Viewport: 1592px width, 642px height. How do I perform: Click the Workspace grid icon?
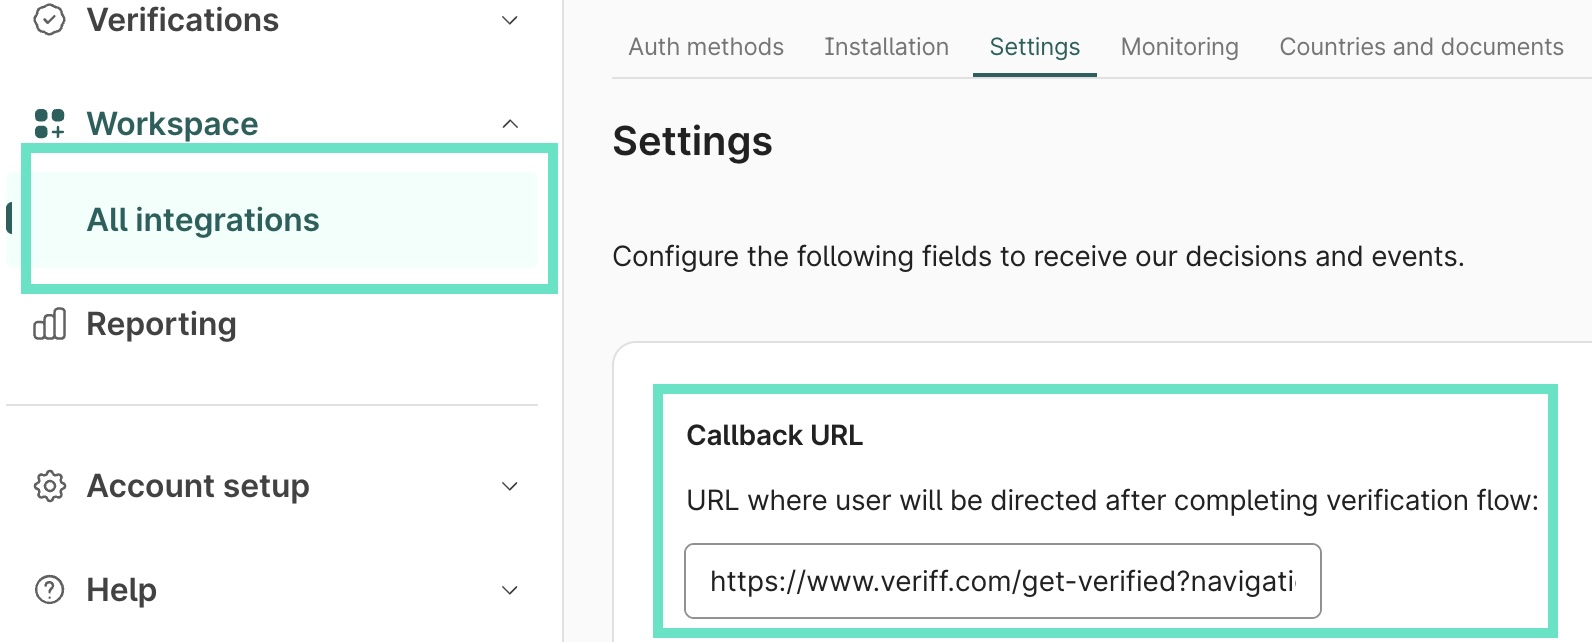49,124
